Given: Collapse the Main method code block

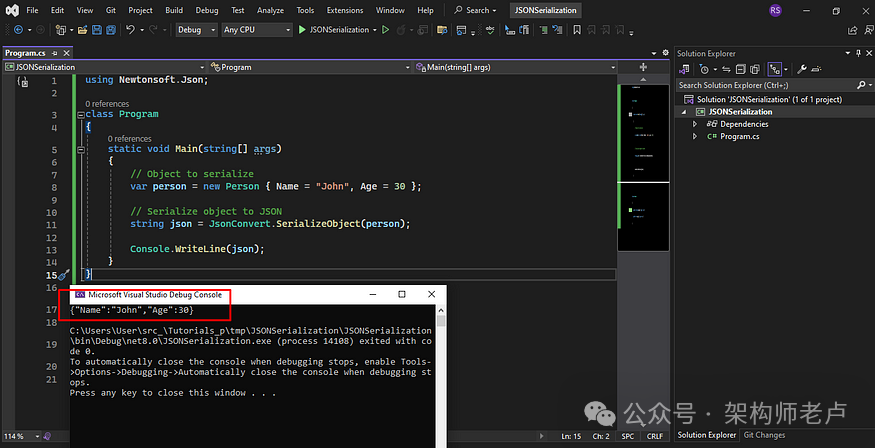Looking at the screenshot, I should pyautogui.click(x=81, y=150).
